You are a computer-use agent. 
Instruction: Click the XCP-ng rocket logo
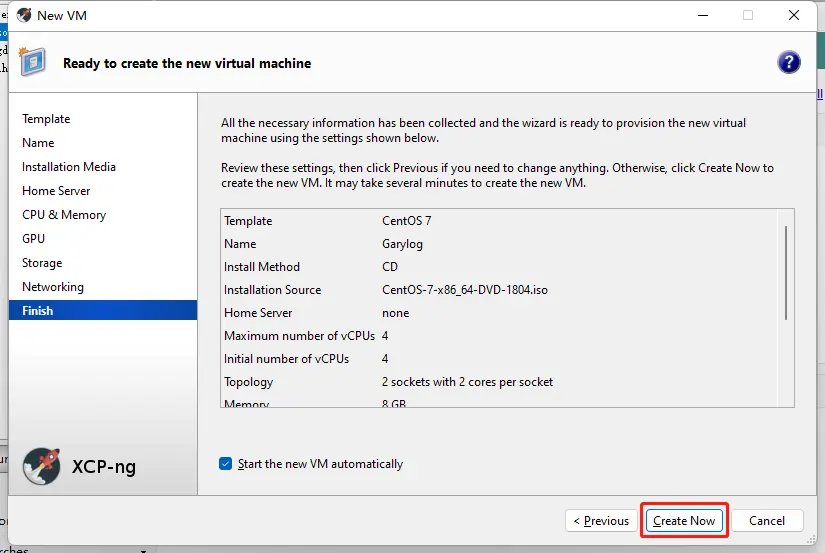[x=42, y=466]
